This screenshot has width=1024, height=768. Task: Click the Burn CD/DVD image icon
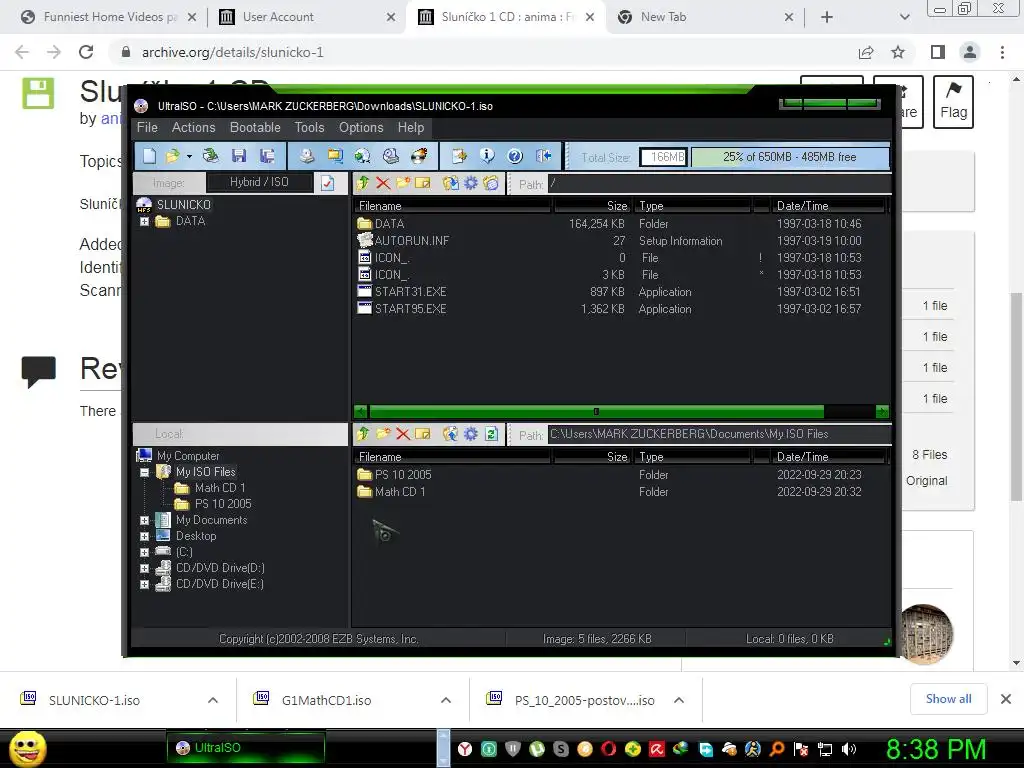[x=419, y=156]
